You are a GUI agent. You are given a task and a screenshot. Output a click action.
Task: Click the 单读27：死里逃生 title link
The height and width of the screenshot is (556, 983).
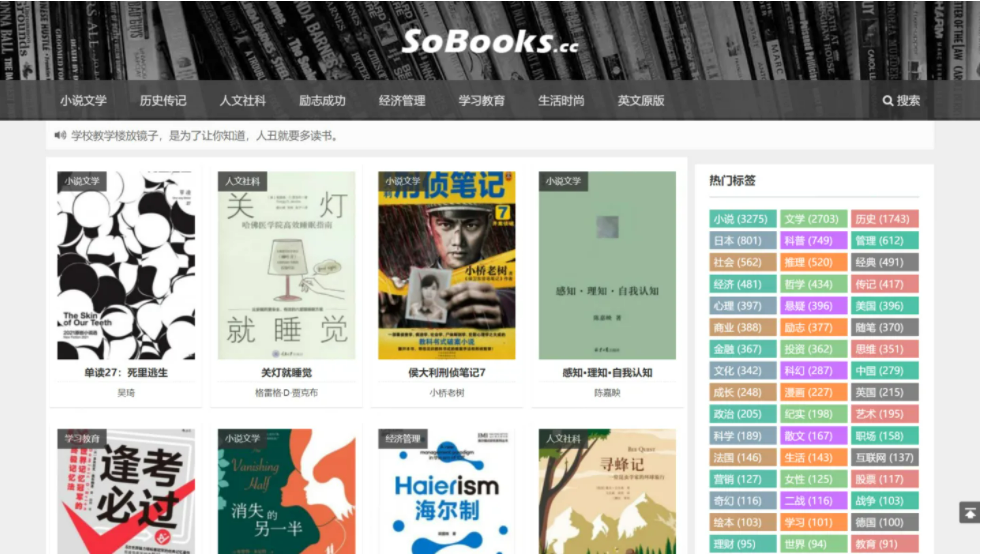pyautogui.click(x=126, y=372)
